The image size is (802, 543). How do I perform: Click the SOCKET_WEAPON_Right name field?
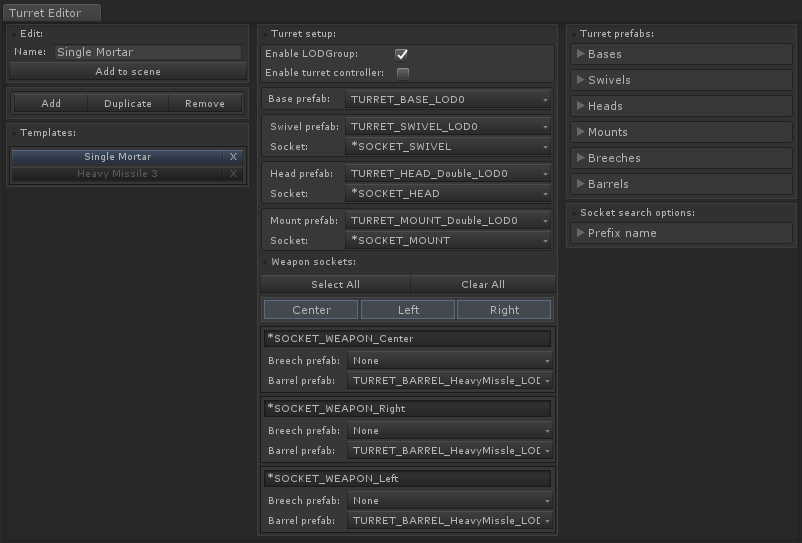click(407, 409)
